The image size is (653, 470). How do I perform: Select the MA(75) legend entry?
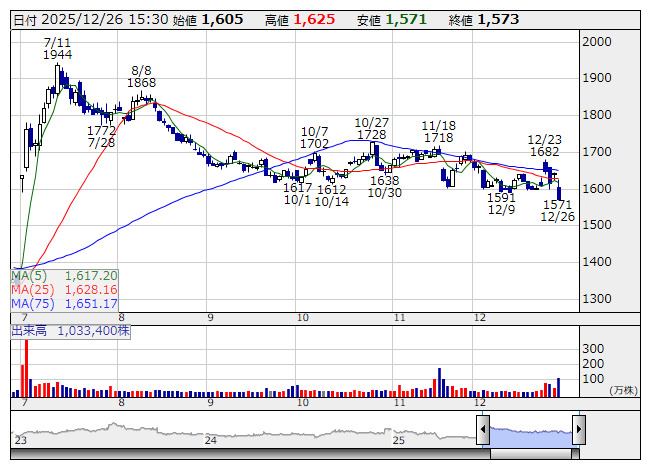65,303
